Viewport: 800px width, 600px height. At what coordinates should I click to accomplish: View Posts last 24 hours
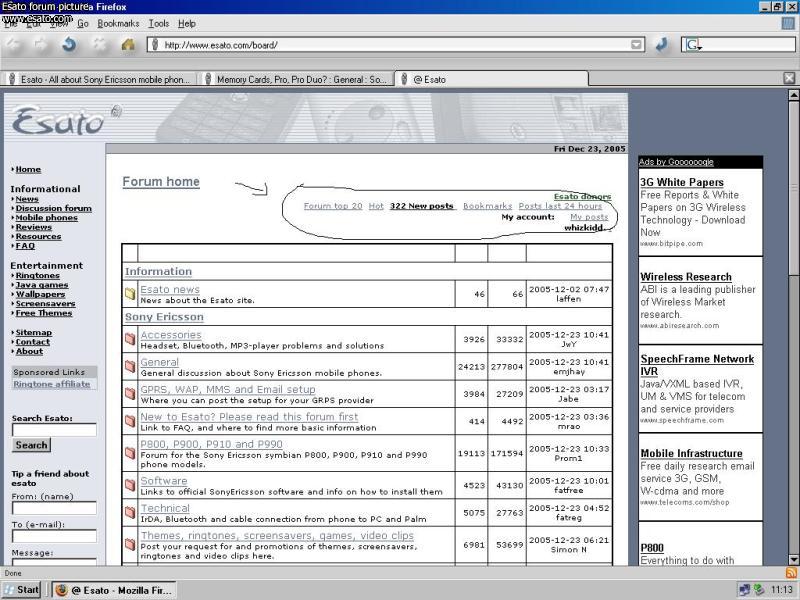560,206
